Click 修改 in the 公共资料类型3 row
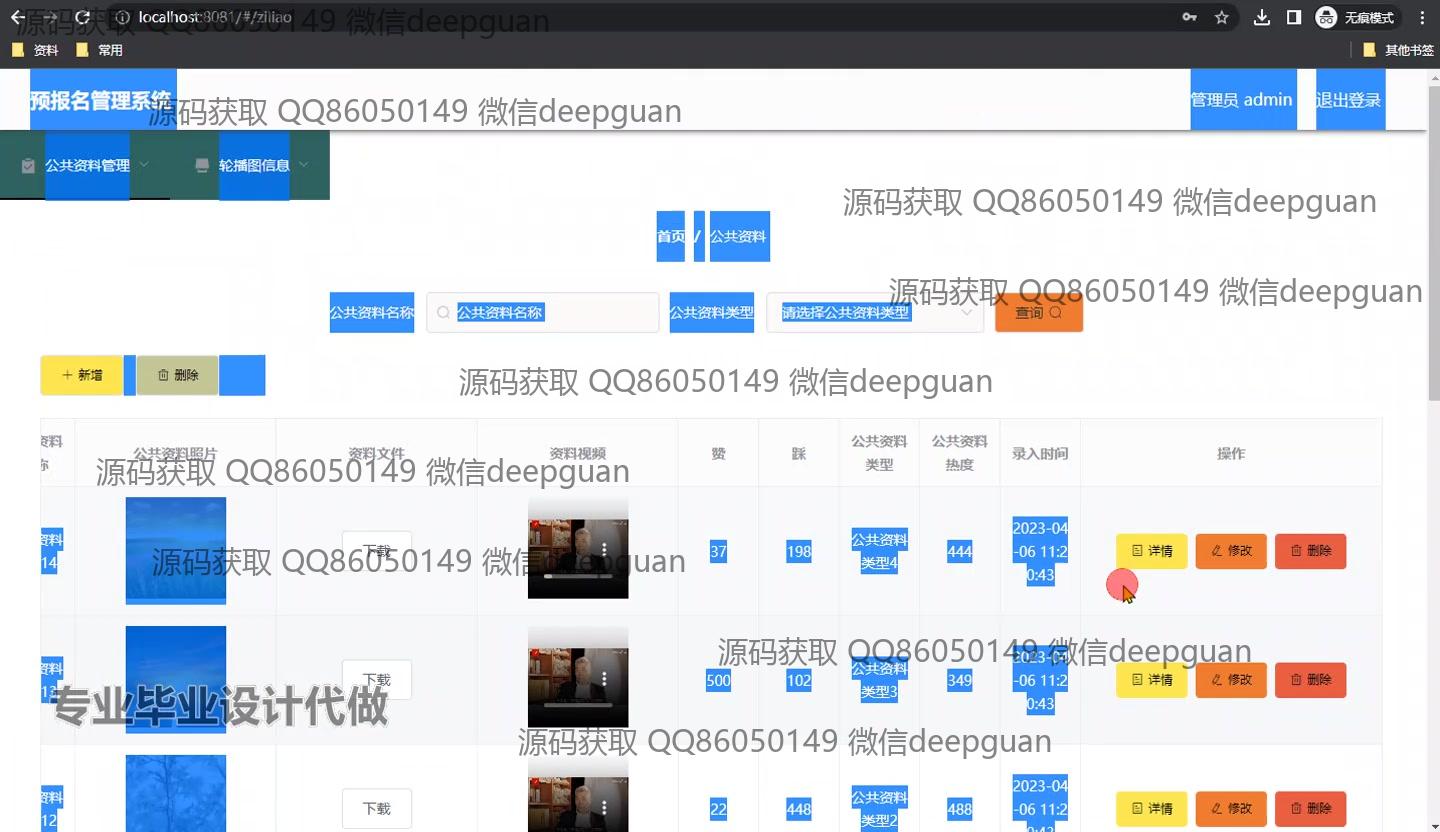The image size is (1440, 832). (x=1231, y=680)
